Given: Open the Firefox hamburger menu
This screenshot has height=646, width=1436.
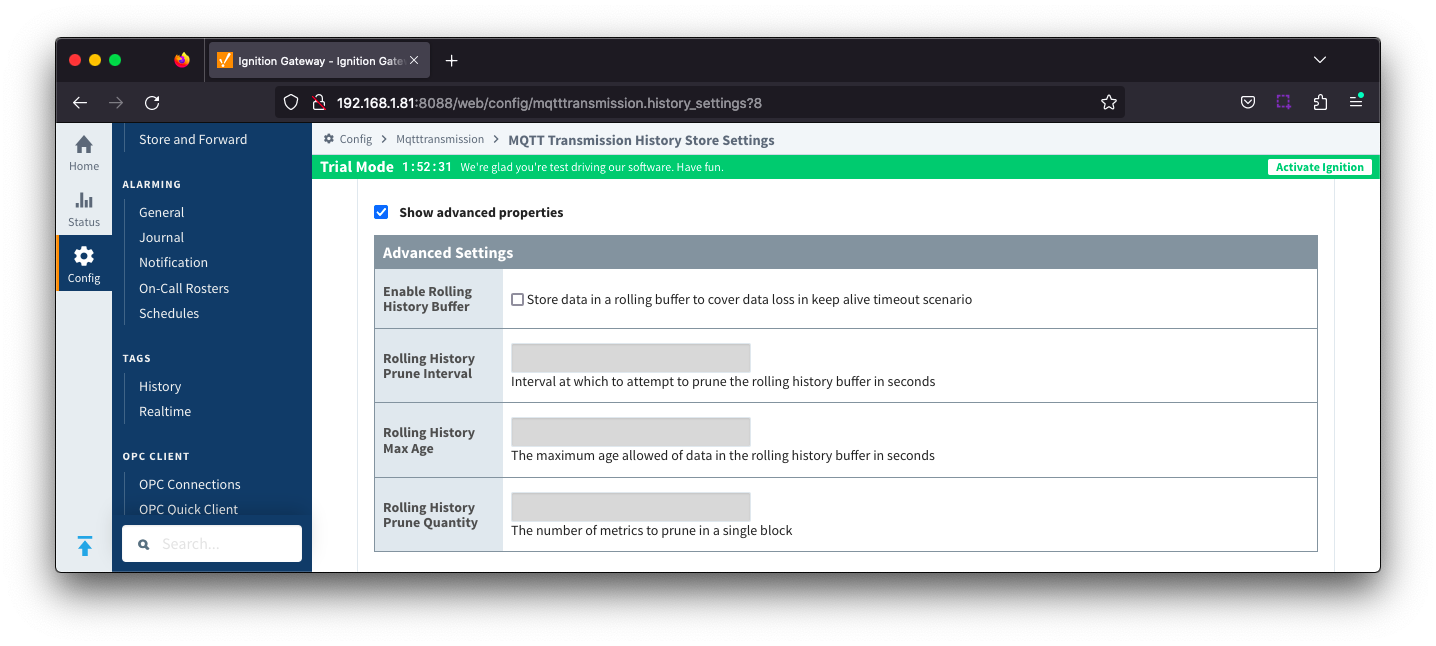Looking at the screenshot, I should pos(1356,102).
